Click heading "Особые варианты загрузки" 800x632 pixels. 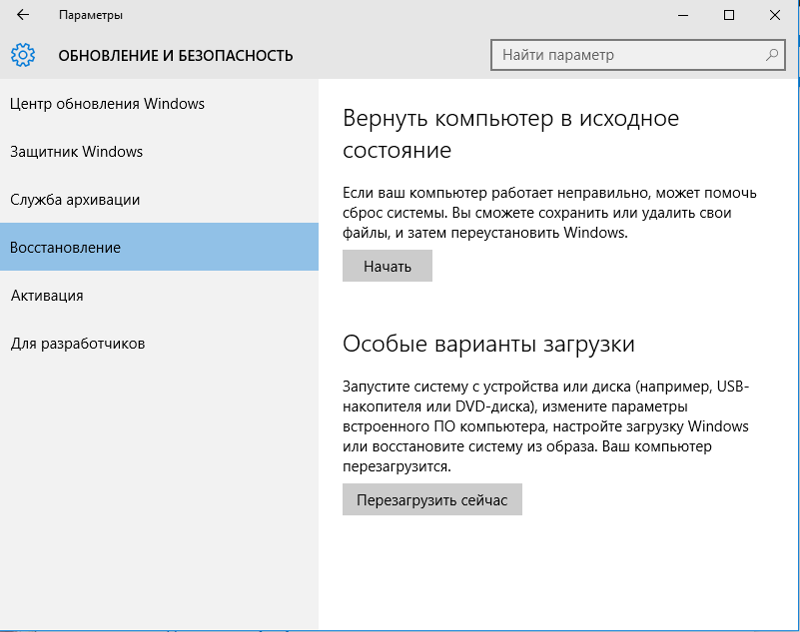click(x=489, y=344)
